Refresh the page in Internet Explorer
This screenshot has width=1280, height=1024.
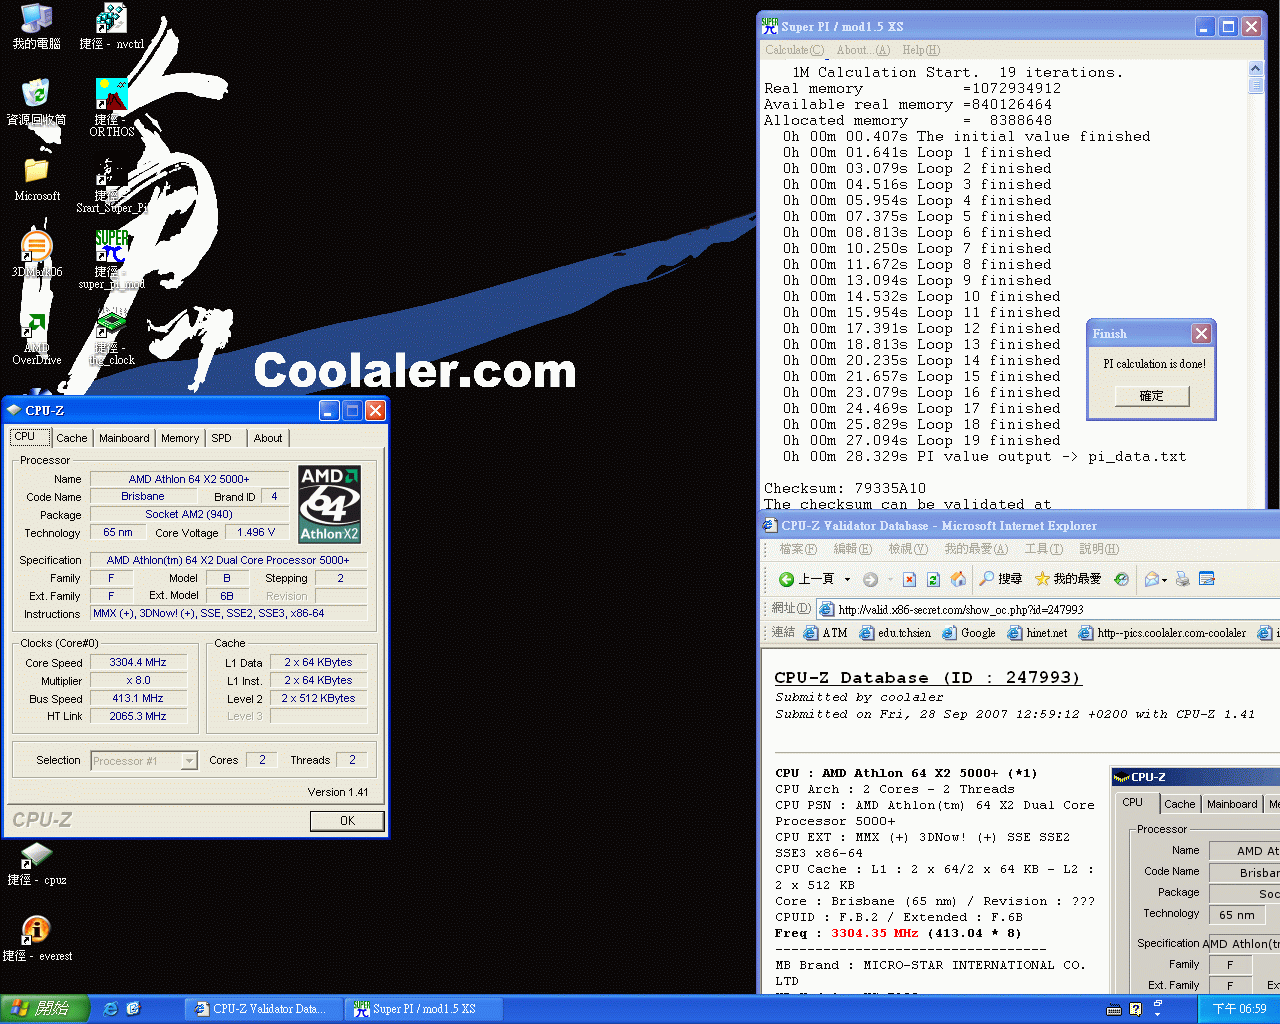pyautogui.click(x=933, y=579)
